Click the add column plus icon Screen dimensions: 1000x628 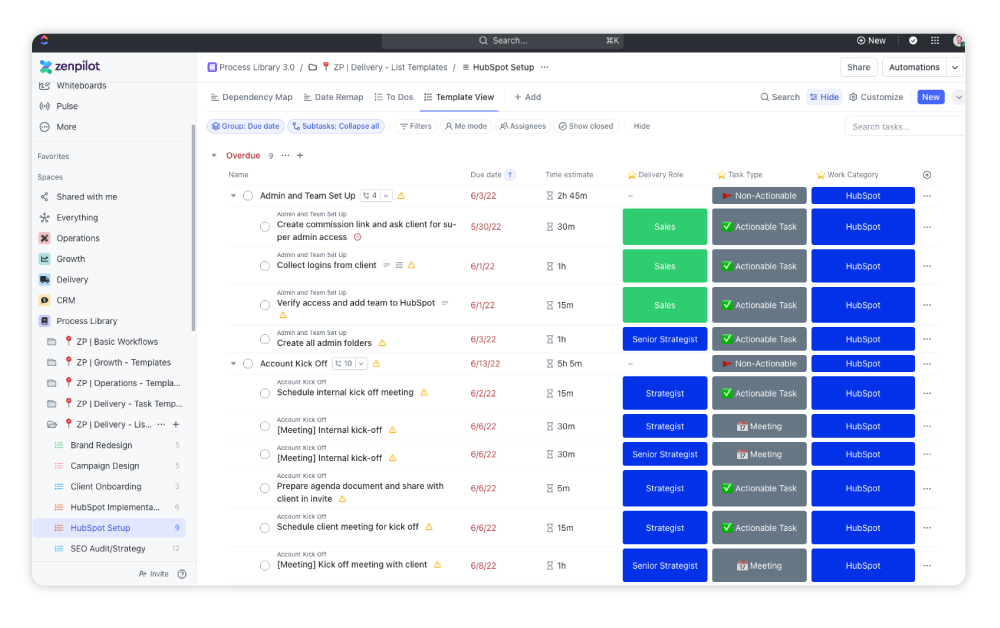pyautogui.click(x=927, y=175)
